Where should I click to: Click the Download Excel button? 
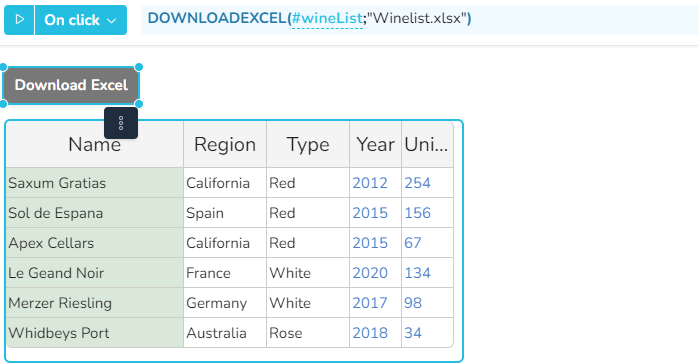click(x=71, y=85)
